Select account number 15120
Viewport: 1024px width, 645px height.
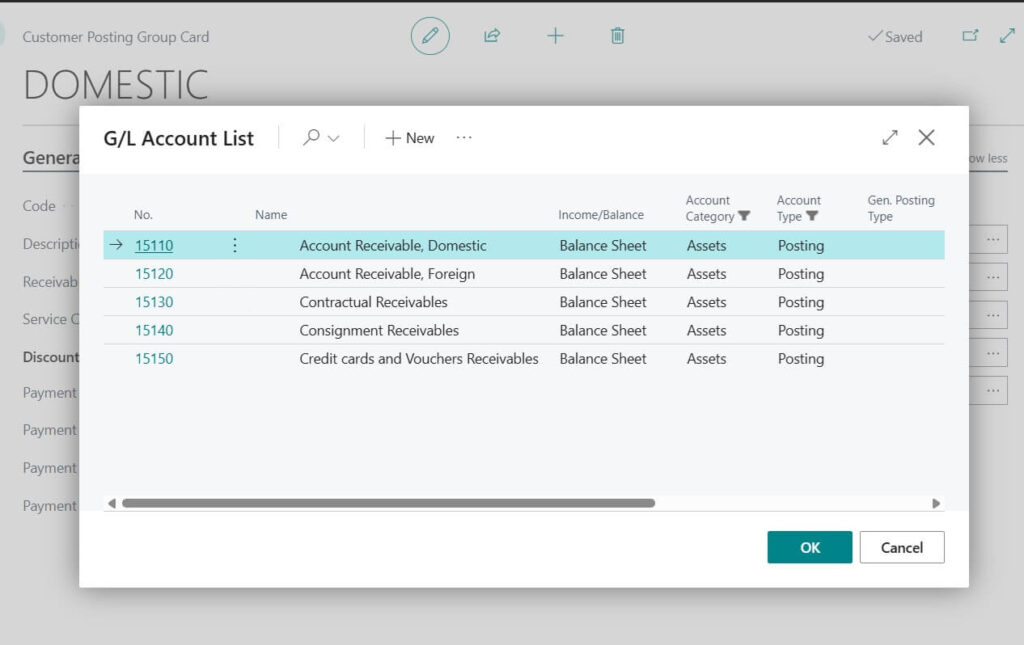(x=154, y=274)
